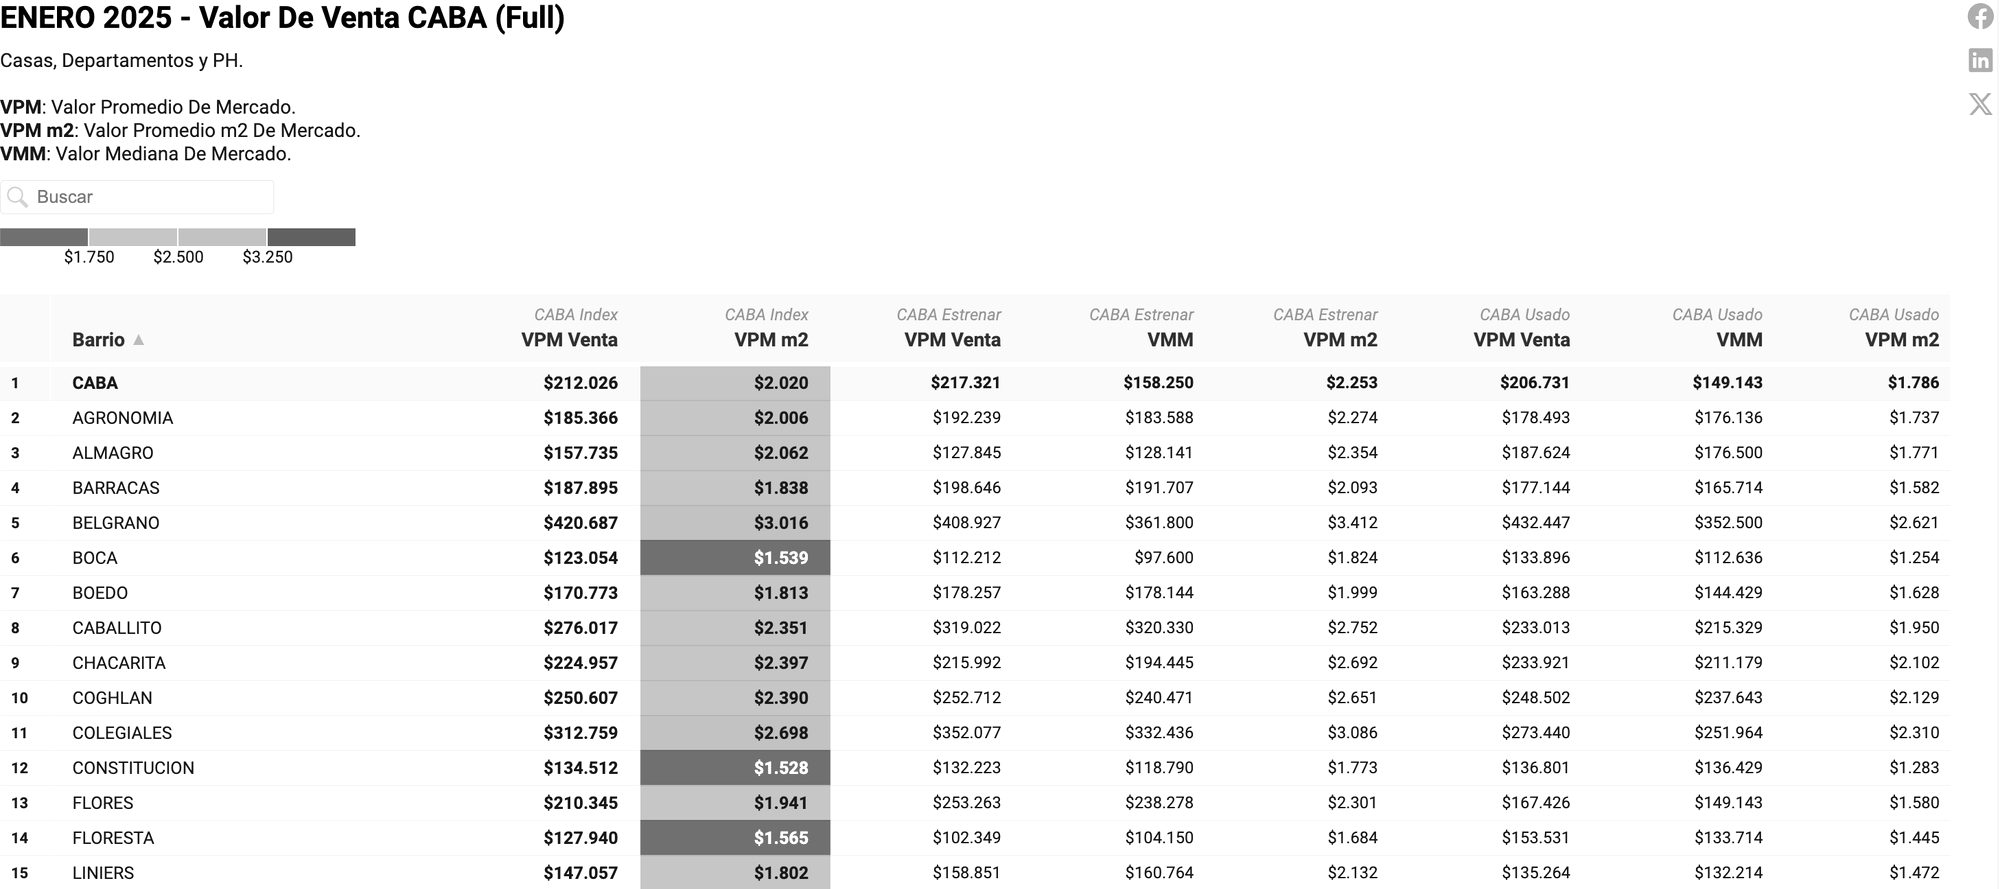Click the legend segment between $1.750 and $2.500
The image size is (2000, 889).
[133, 237]
